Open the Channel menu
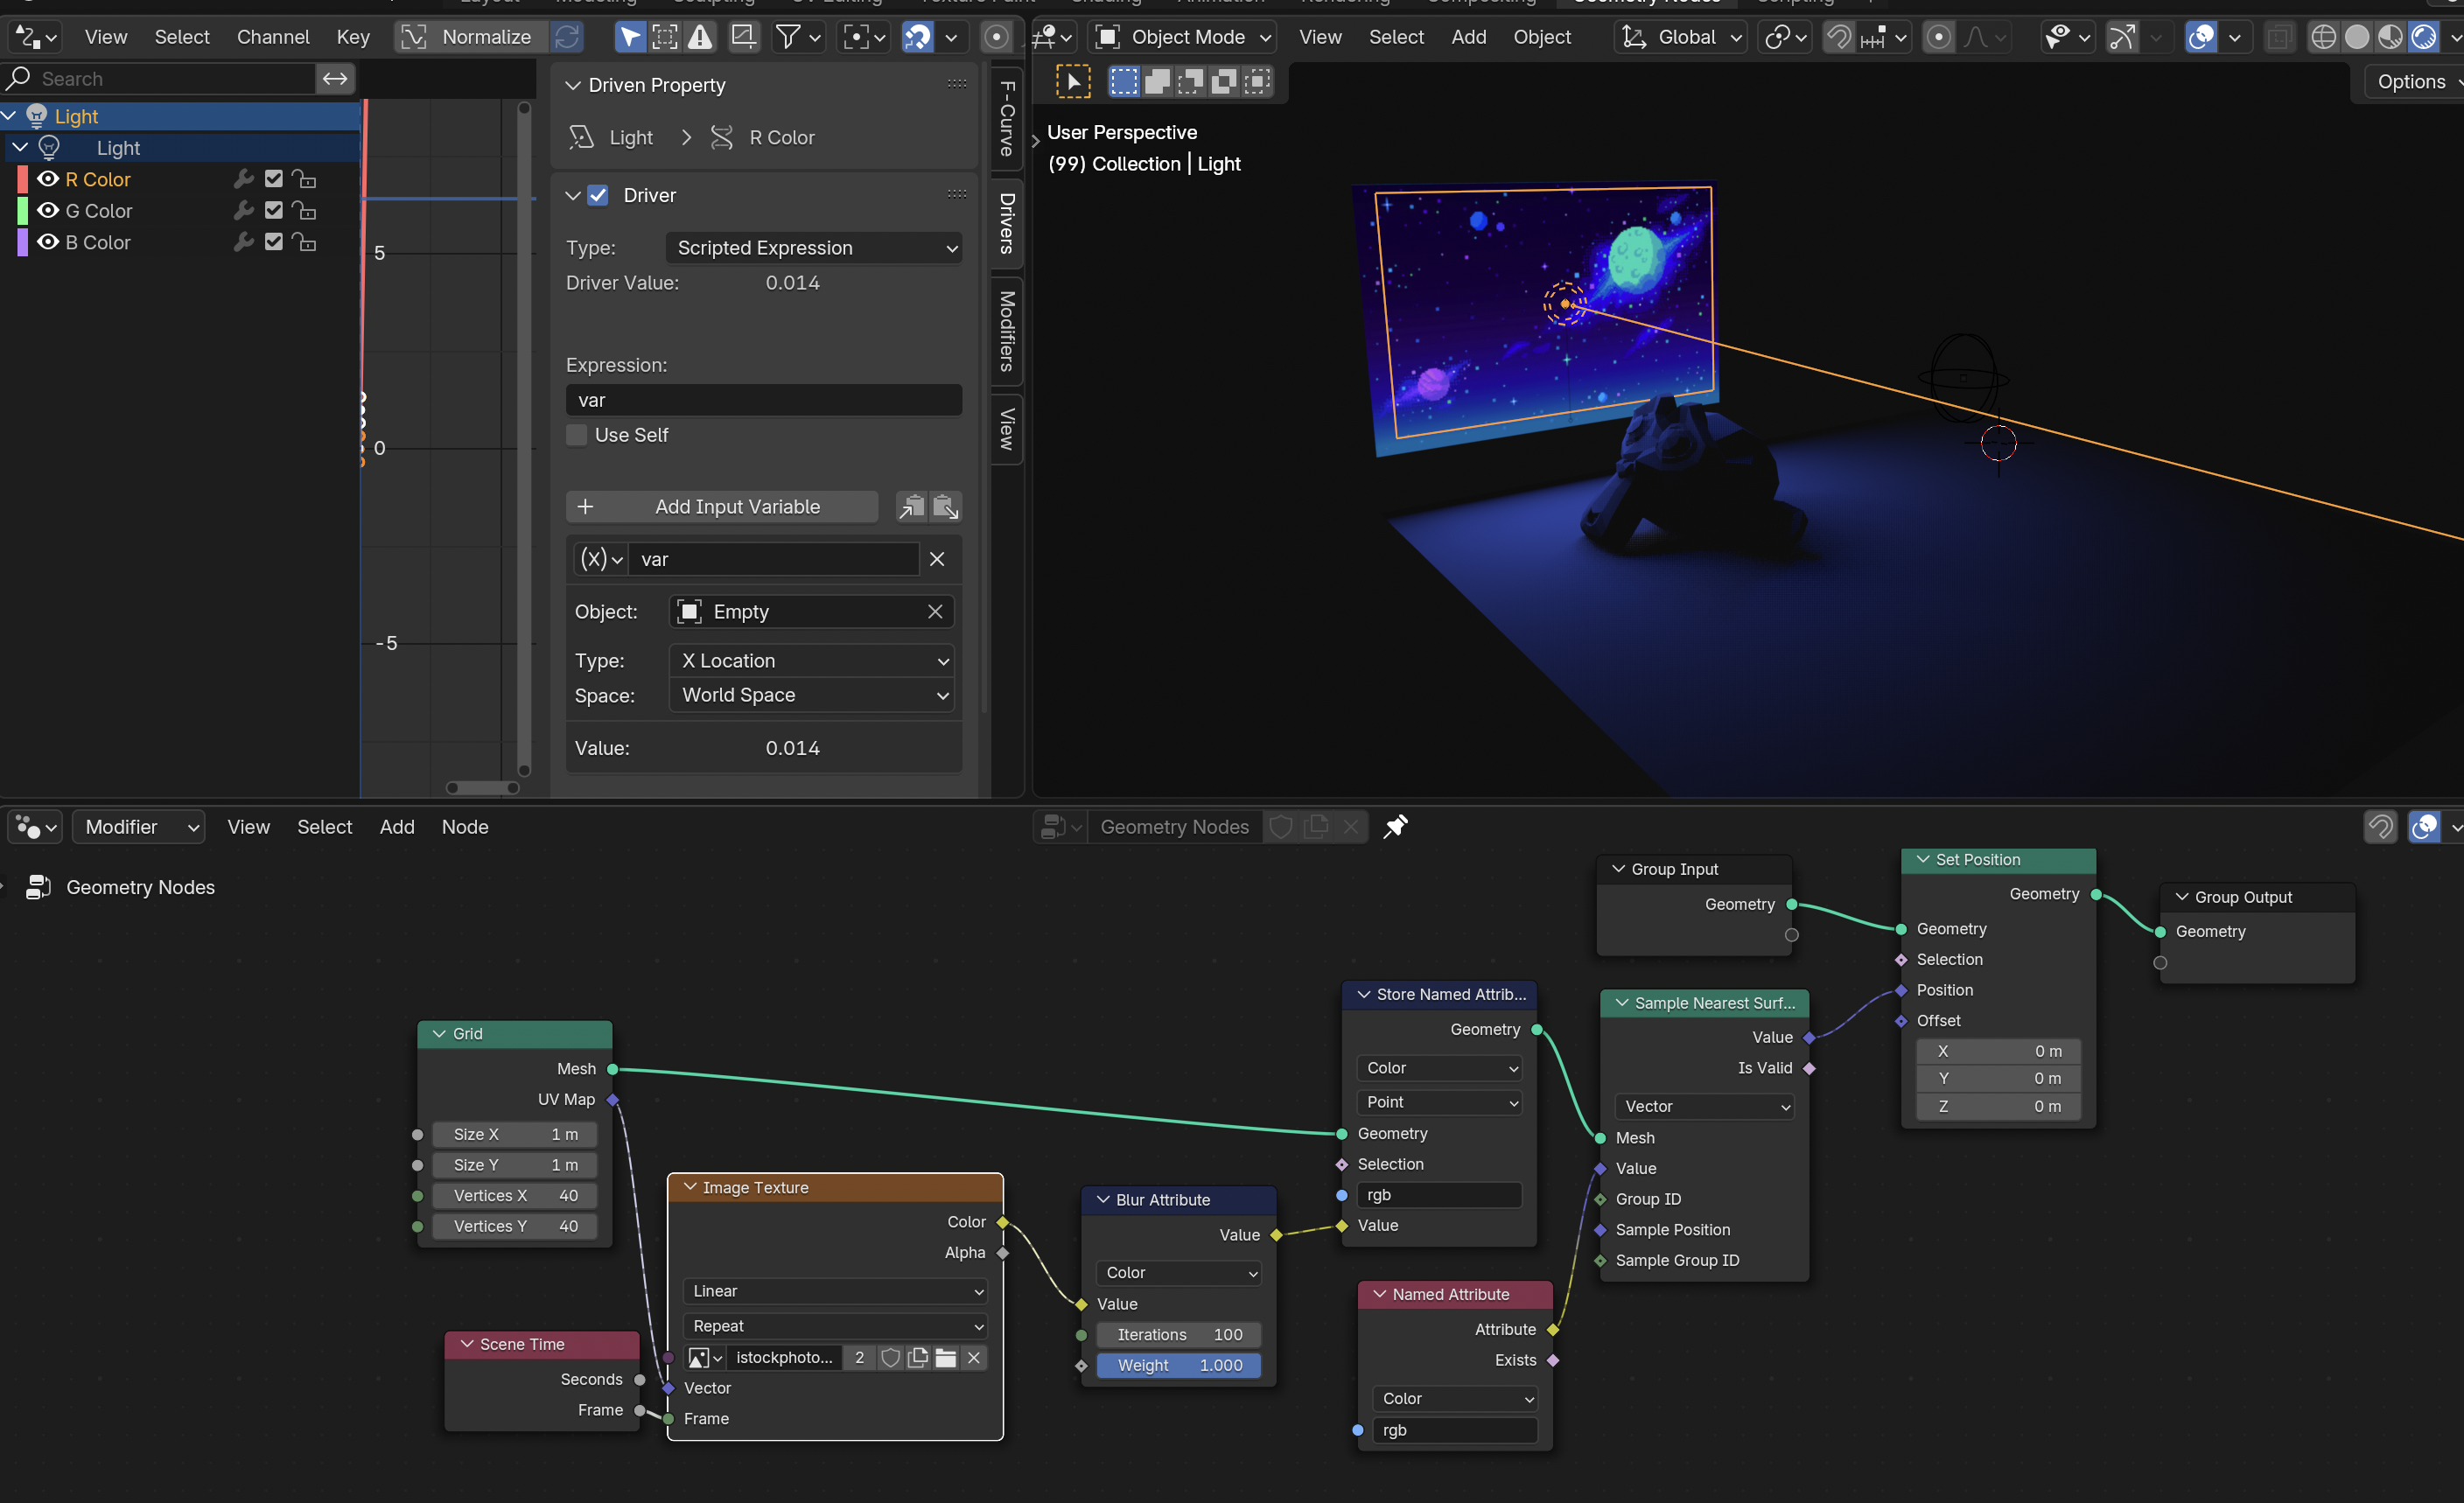 click(273, 37)
